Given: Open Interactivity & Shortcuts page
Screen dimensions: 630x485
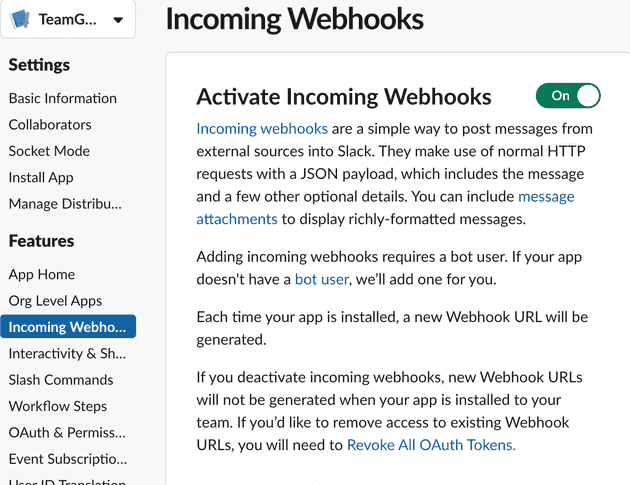Looking at the screenshot, I should click(67, 354).
